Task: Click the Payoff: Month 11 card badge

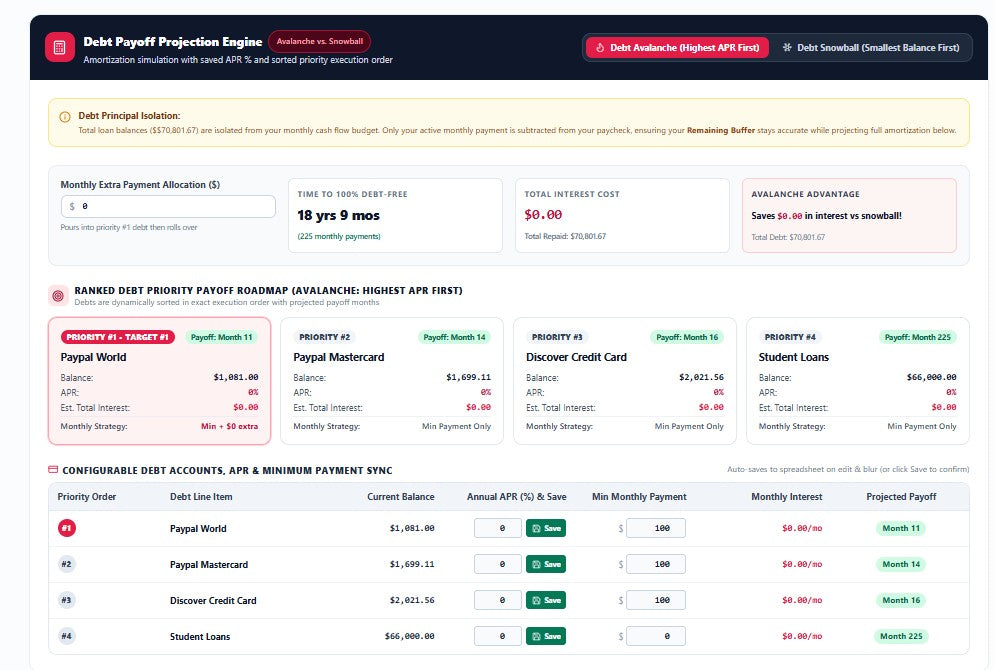Action: [x=221, y=337]
